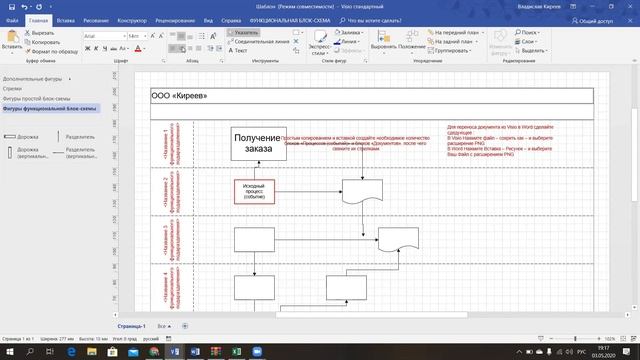This screenshot has width=640, height=360.
Task: Toggle align text bottom
Action: pos(190,36)
